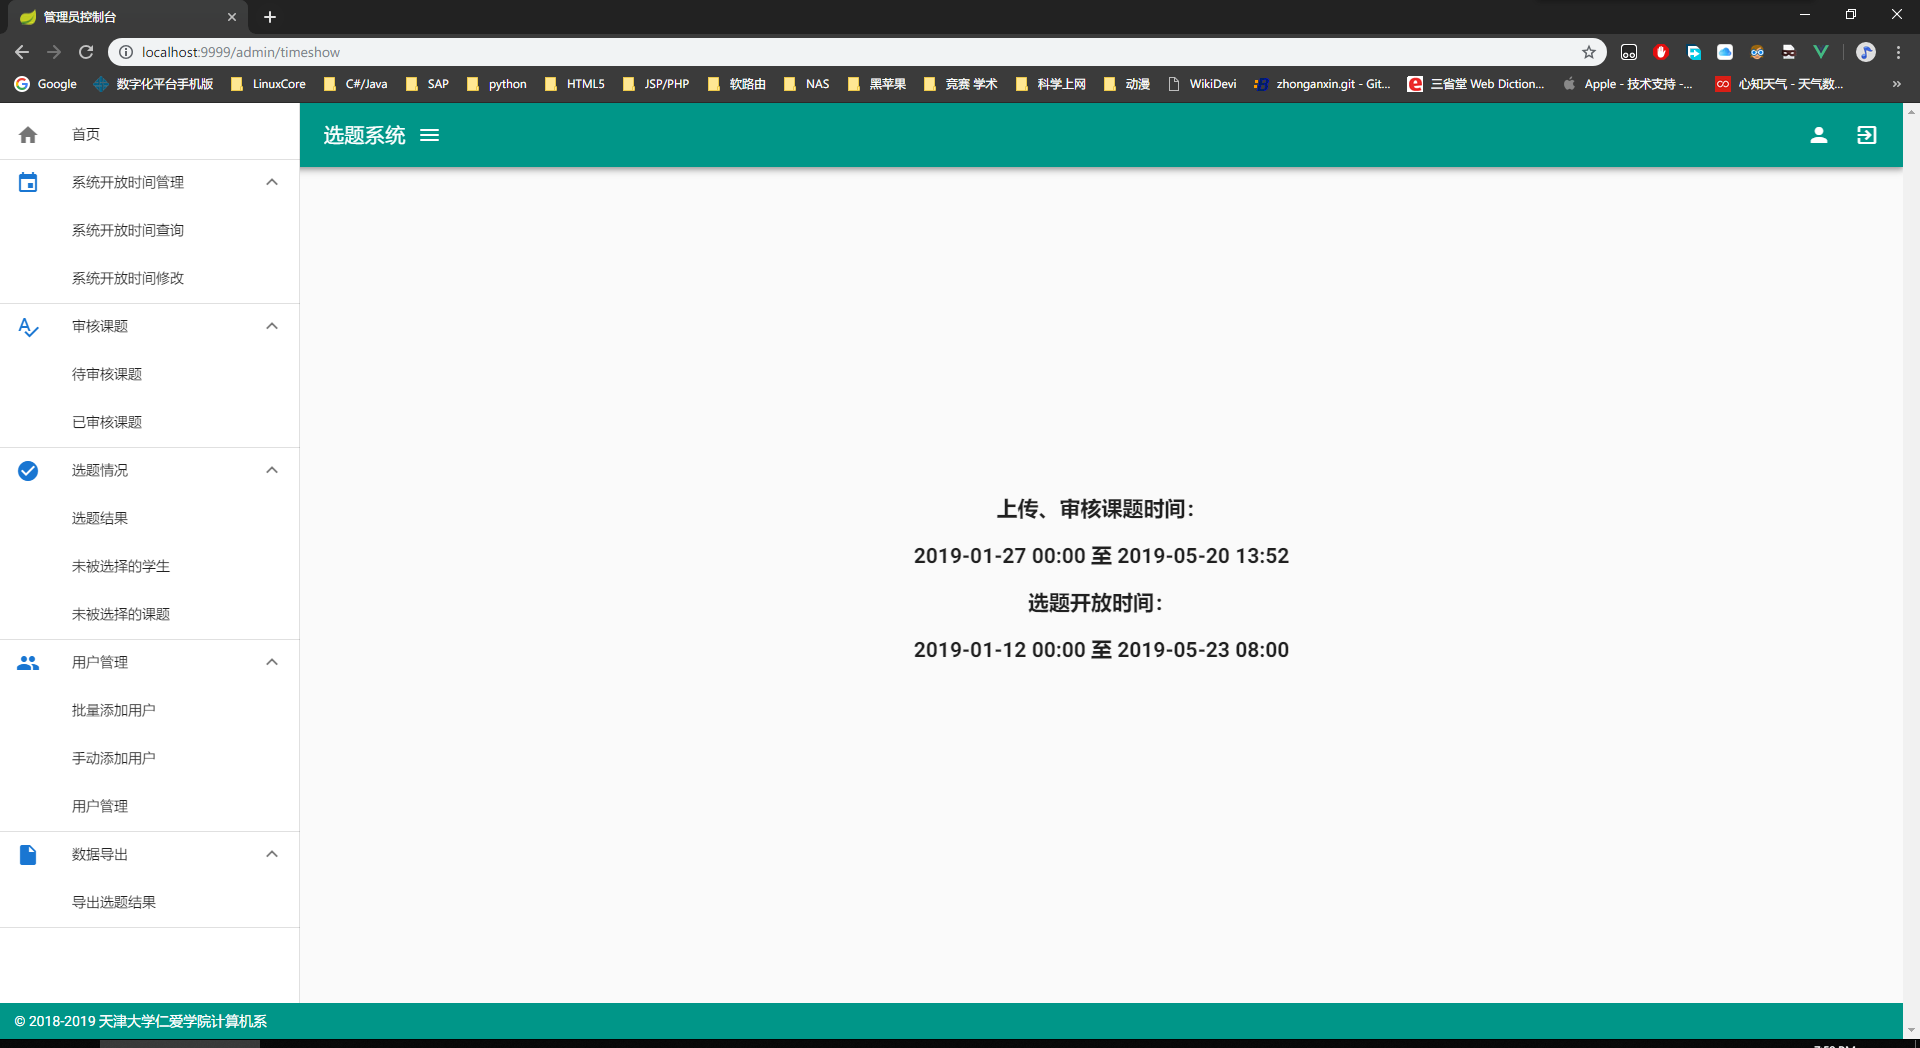Screen dimensions: 1920x1048
Task: Click the logout icon in the header
Action: pyautogui.click(x=1867, y=135)
